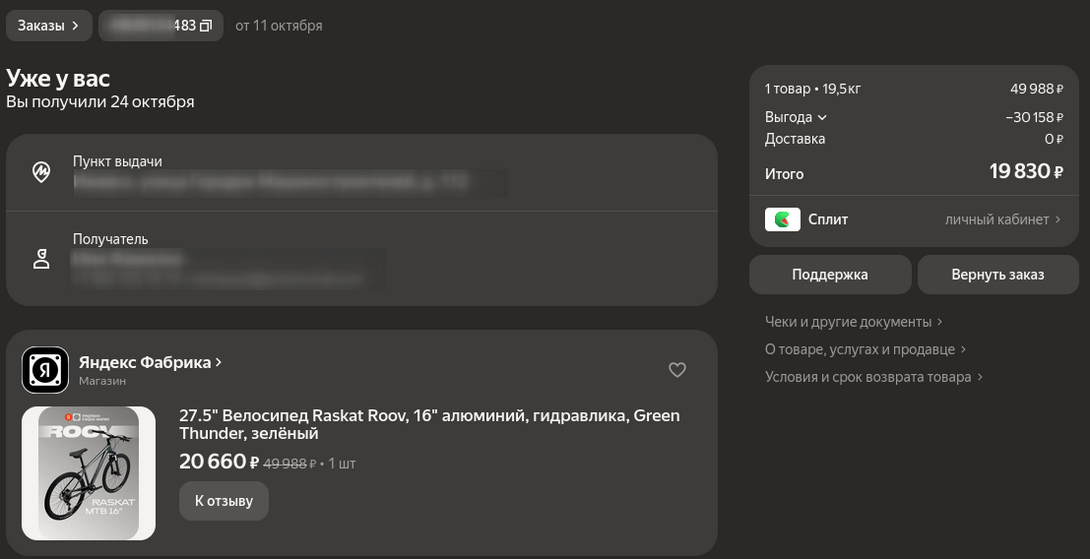Copy the order number ending in 483
Screen dimensions: 1090x559
pyautogui.click(x=205, y=26)
